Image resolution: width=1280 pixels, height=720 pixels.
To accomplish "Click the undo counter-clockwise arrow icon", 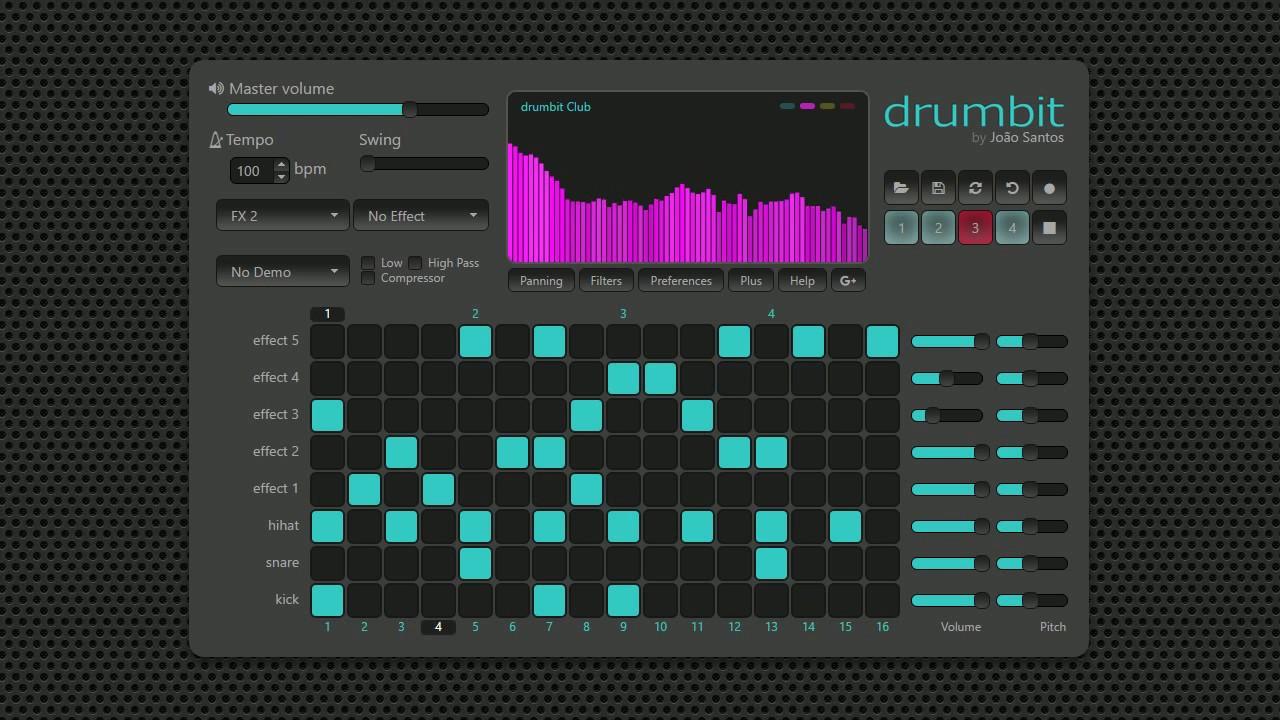I will (1012, 188).
